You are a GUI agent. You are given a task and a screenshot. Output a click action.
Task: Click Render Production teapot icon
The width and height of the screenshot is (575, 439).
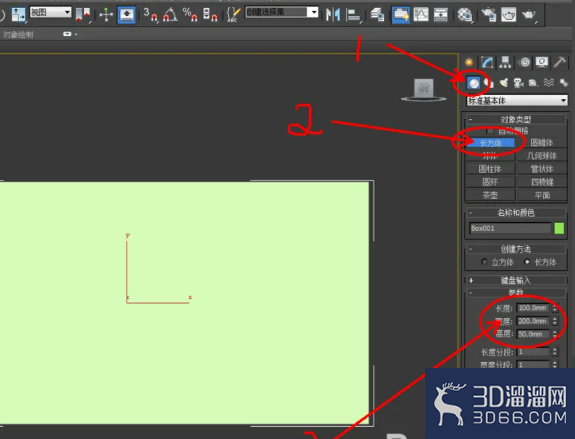coord(529,15)
